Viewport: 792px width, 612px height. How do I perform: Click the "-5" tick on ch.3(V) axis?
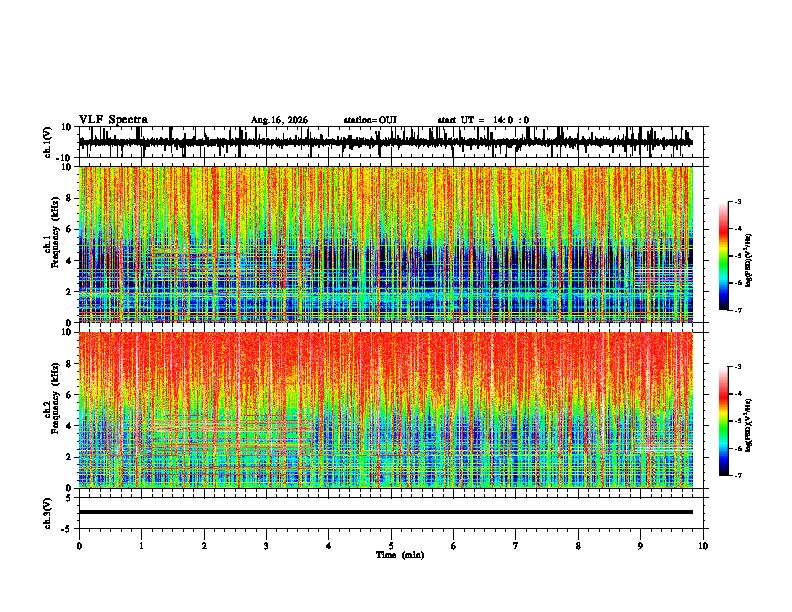click(67, 529)
